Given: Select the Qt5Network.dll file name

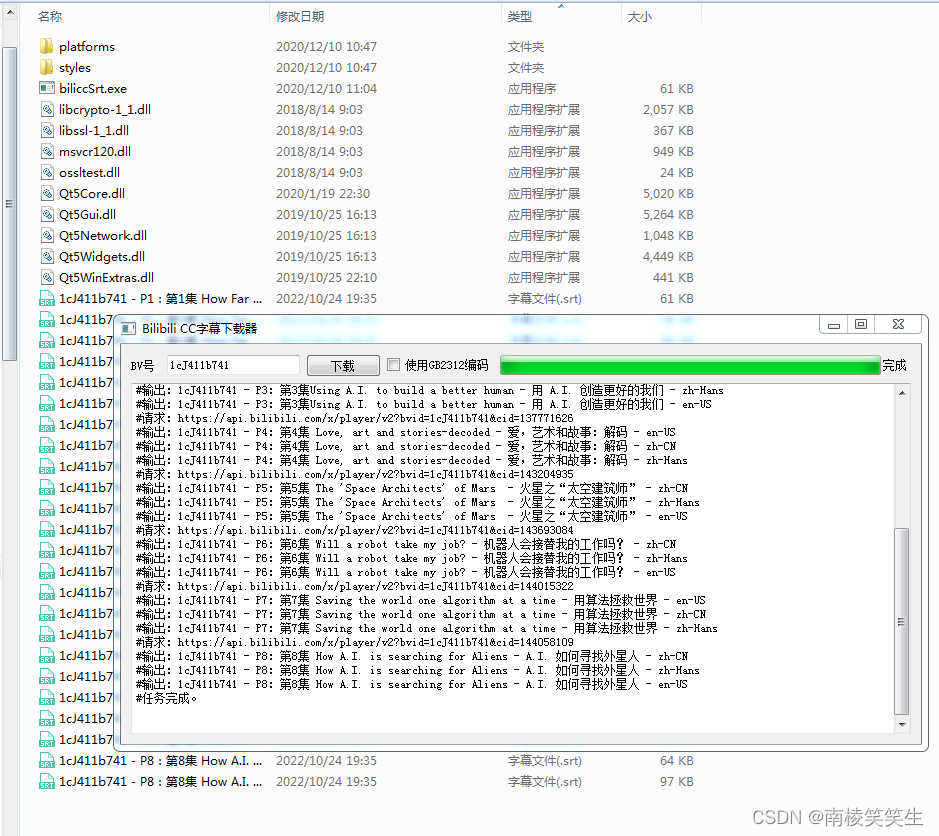Looking at the screenshot, I should [102, 235].
